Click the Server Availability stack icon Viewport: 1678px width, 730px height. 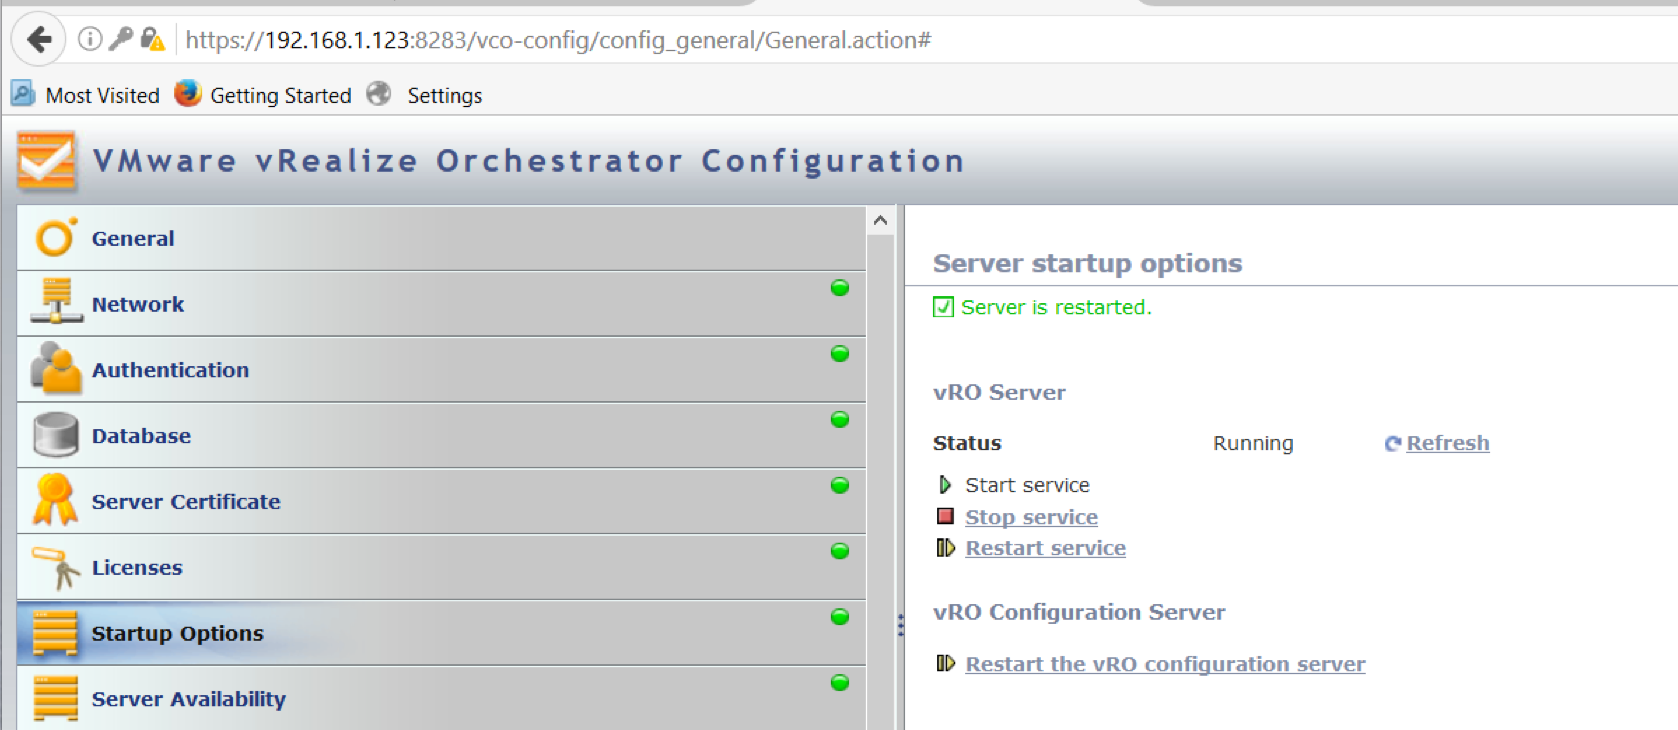point(55,698)
